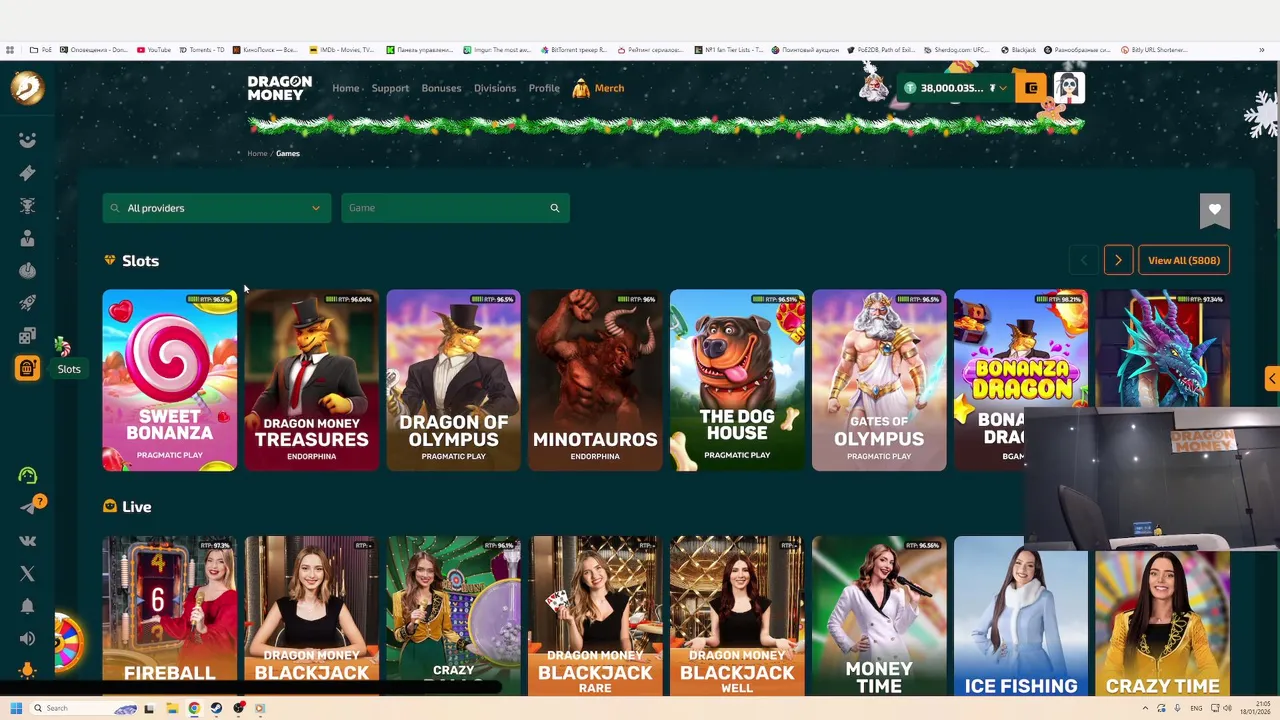Open the X social link icon

click(27, 574)
